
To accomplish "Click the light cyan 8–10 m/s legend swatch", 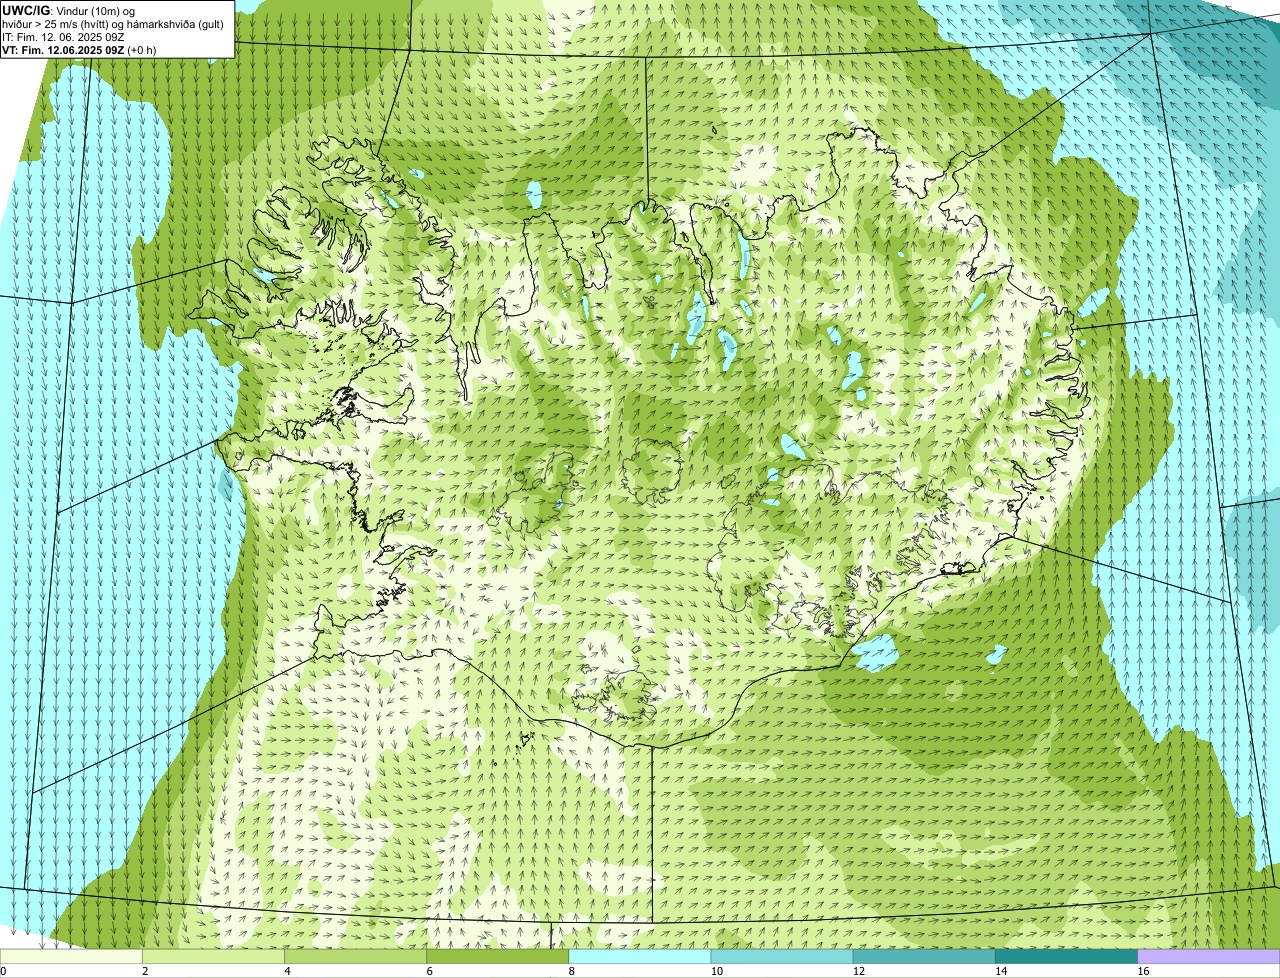I will (x=640, y=957).
